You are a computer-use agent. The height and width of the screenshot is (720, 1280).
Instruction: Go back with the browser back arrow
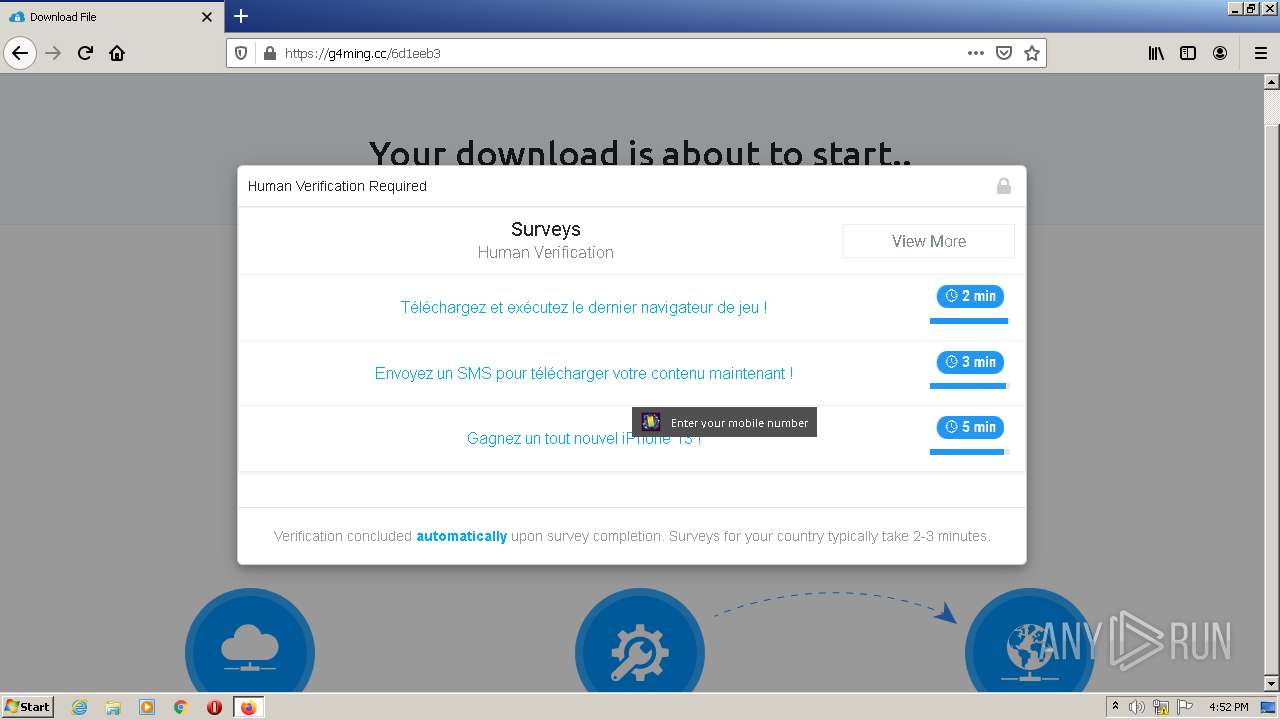click(20, 53)
